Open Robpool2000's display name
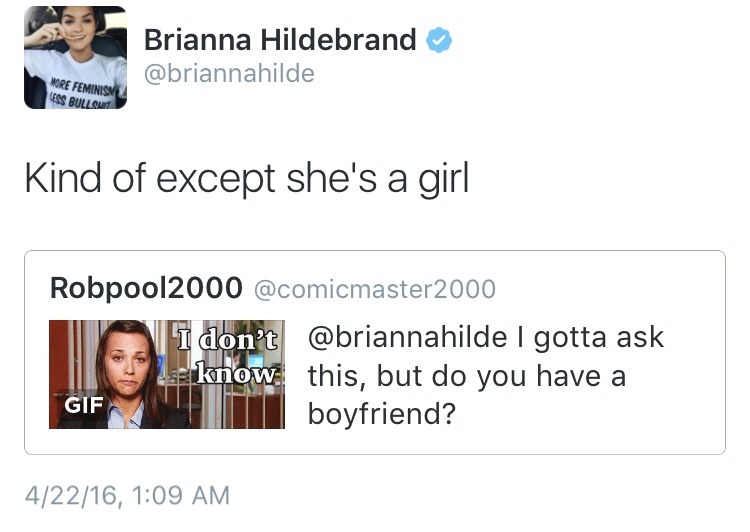Screen dimensions: 750x532 (146, 289)
